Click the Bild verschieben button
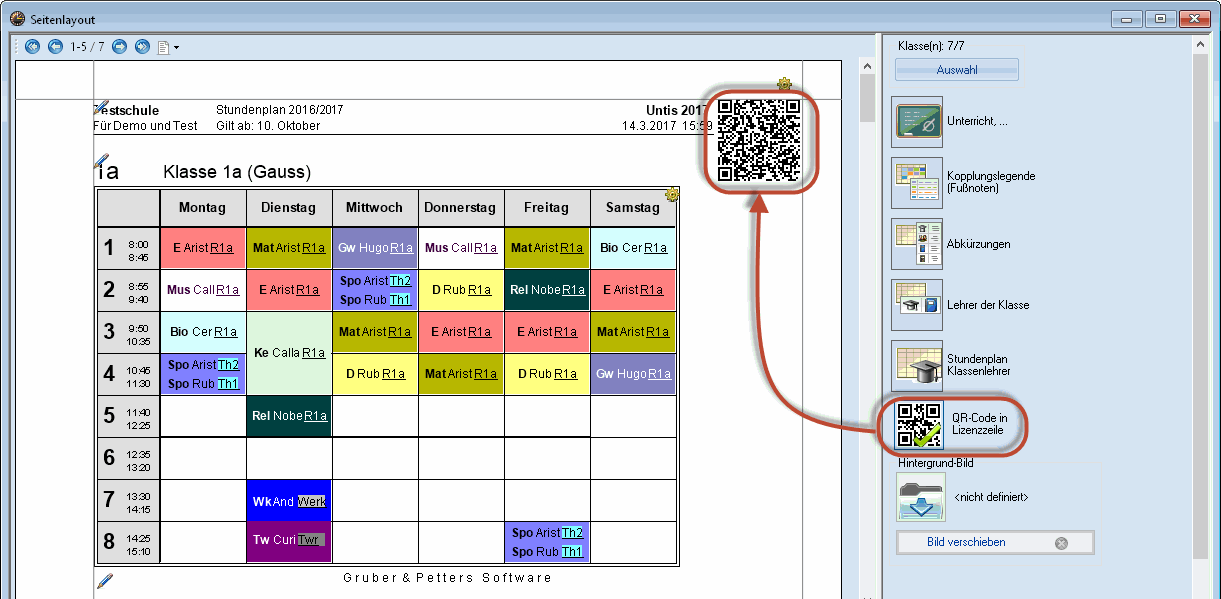Screen dimensions: 1221x599 995,542
